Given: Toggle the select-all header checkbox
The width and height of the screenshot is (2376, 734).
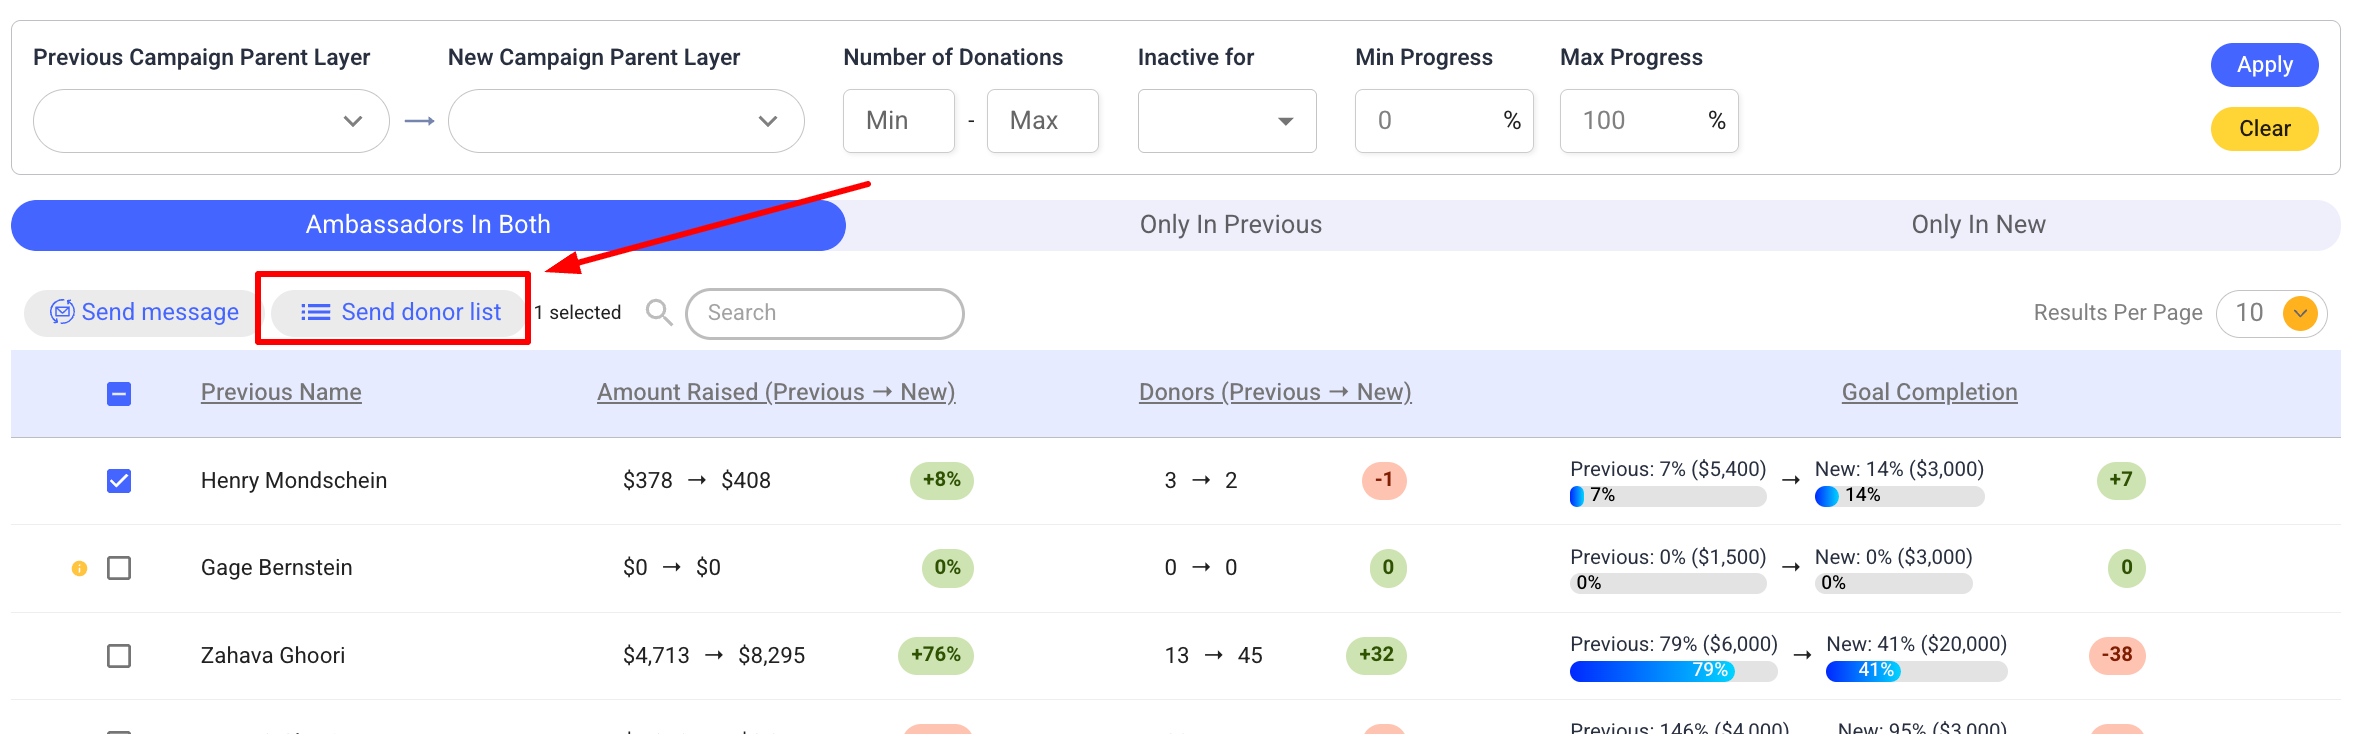Looking at the screenshot, I should 119,394.
